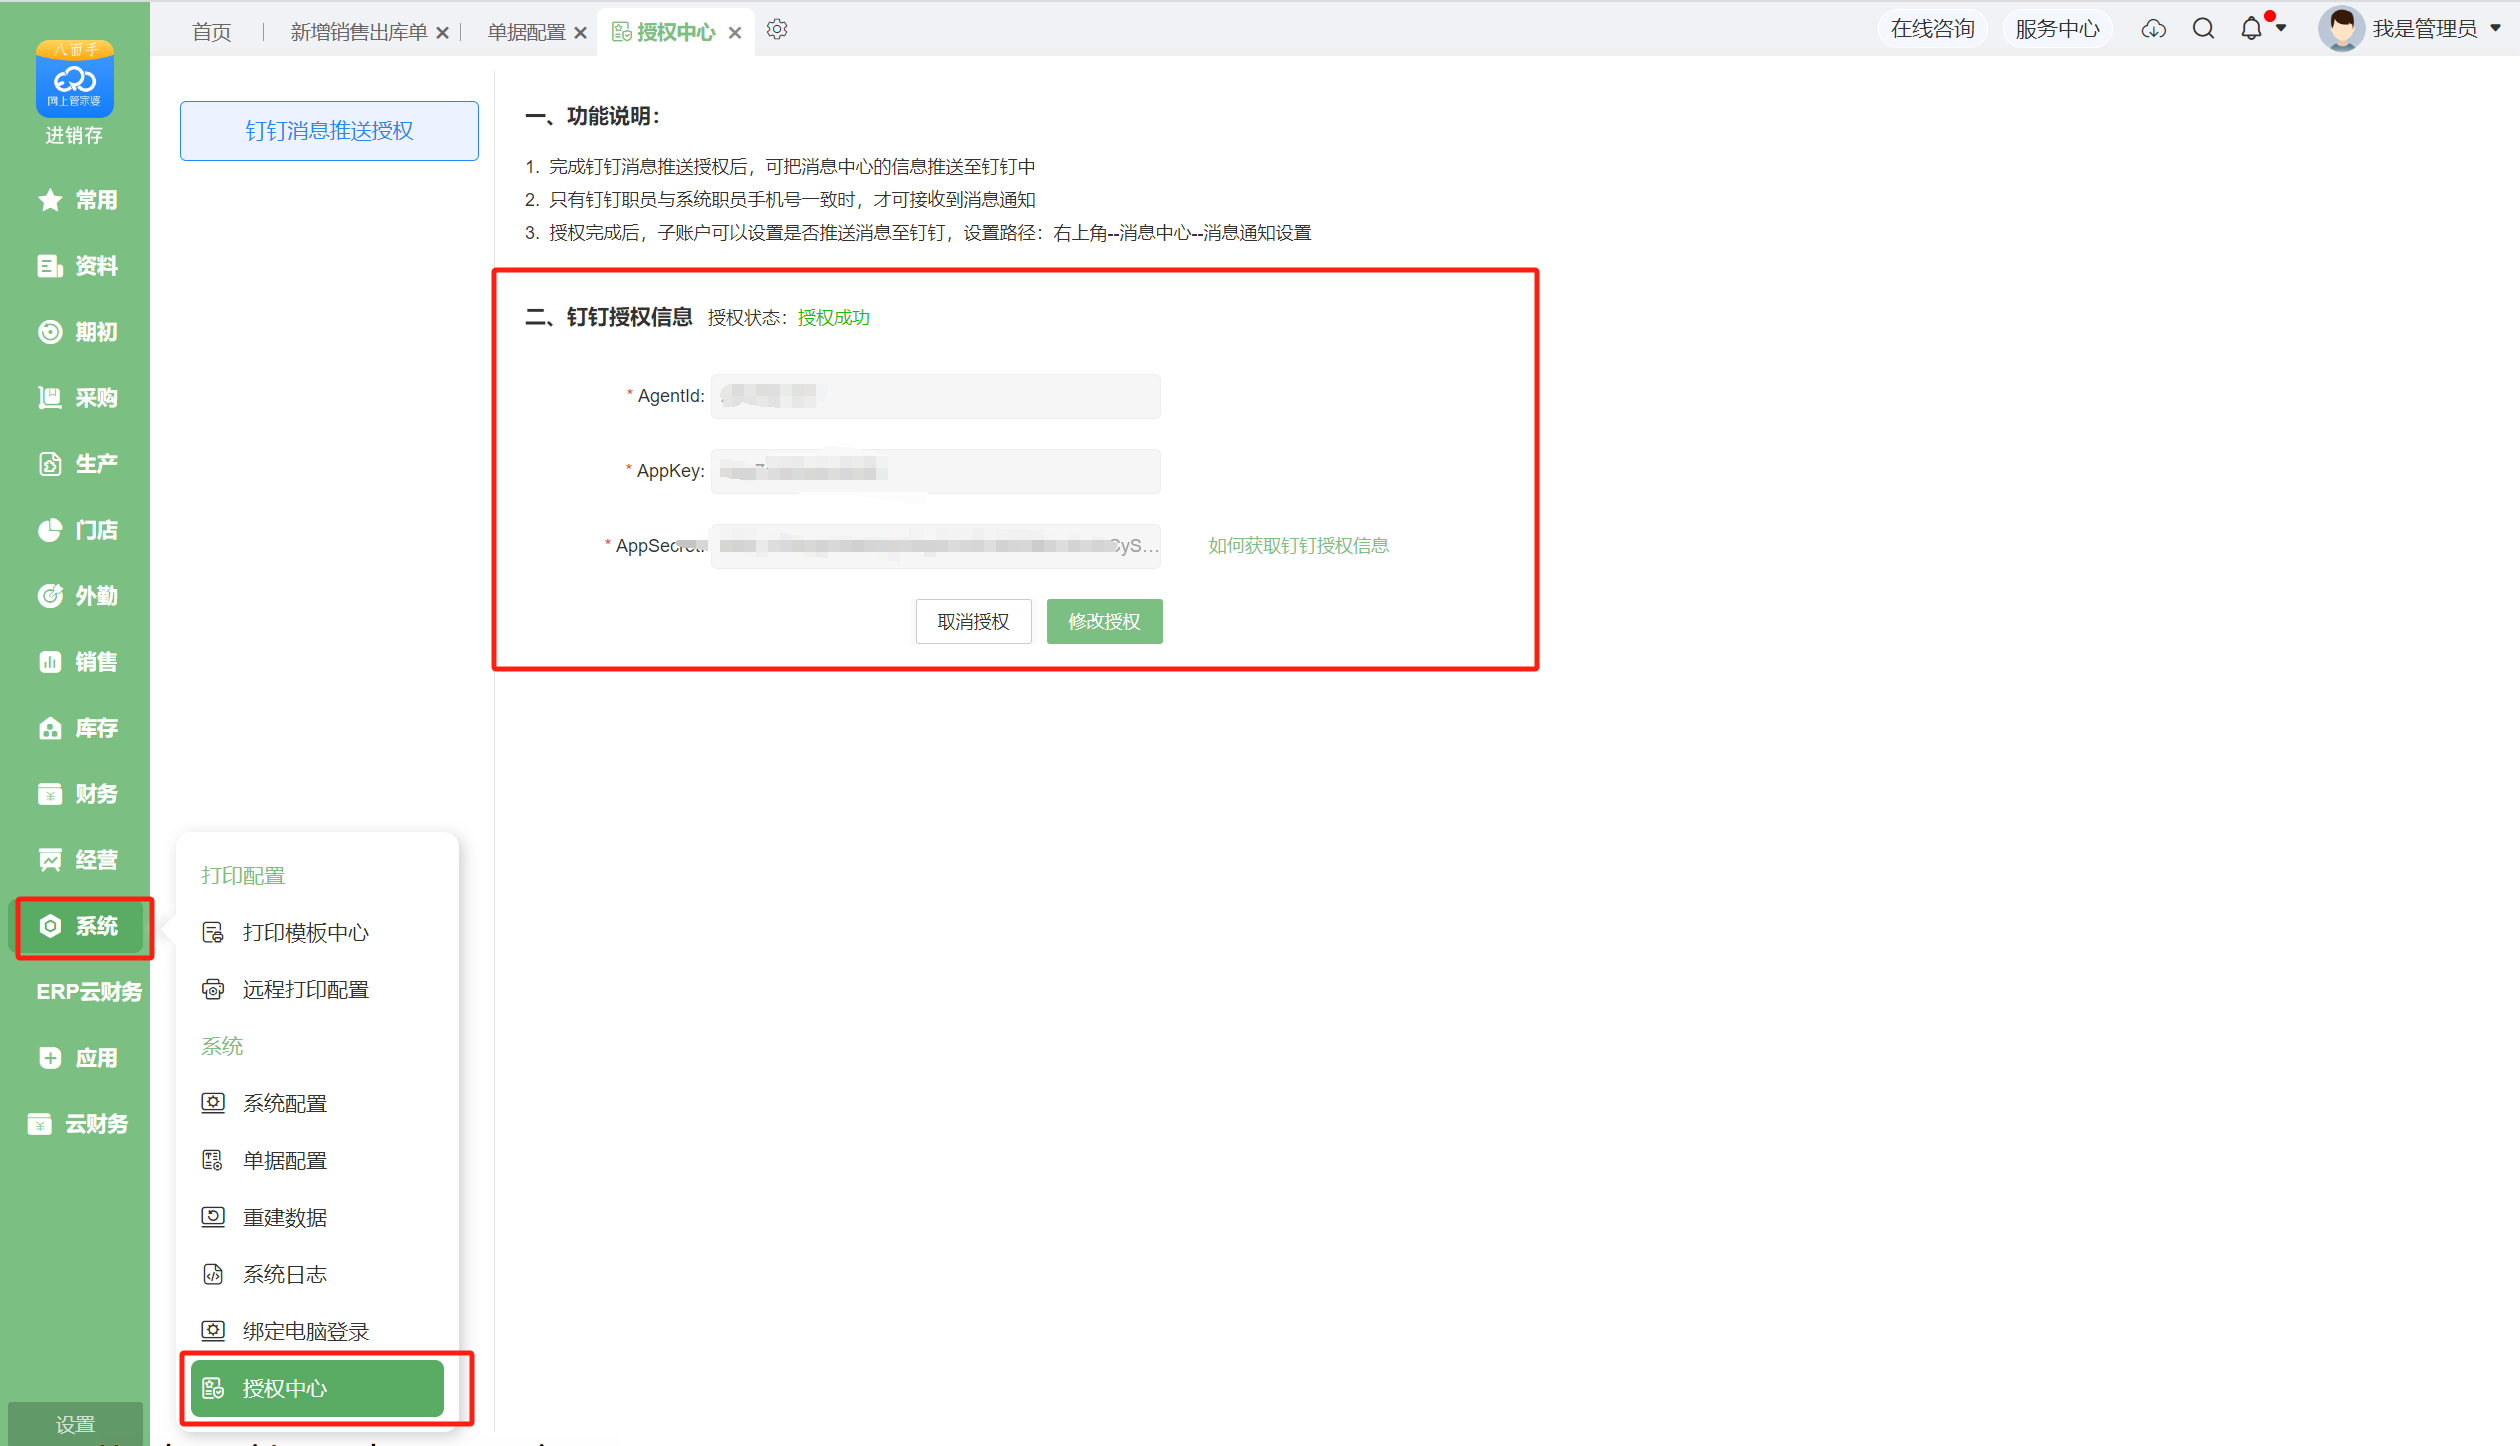Open 系统配置 from system menu
The width and height of the screenshot is (2520, 1446).
click(317, 1104)
